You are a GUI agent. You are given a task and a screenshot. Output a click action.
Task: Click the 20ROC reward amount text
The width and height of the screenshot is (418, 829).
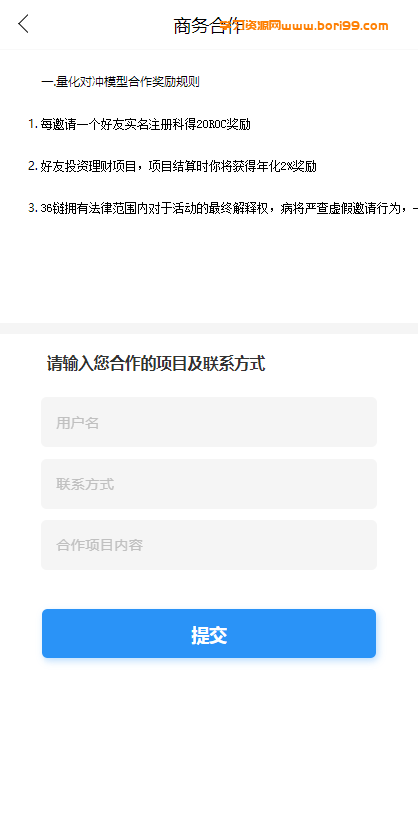point(211,125)
